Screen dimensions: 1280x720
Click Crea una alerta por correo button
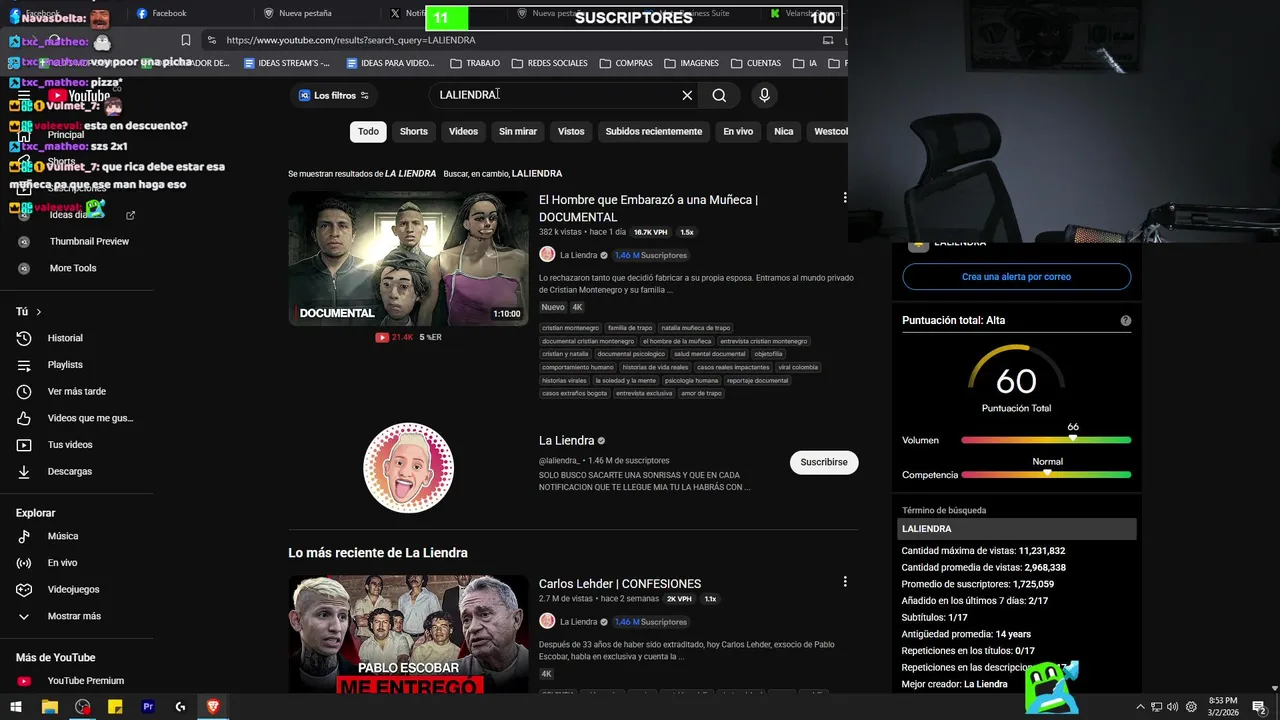(x=1016, y=277)
